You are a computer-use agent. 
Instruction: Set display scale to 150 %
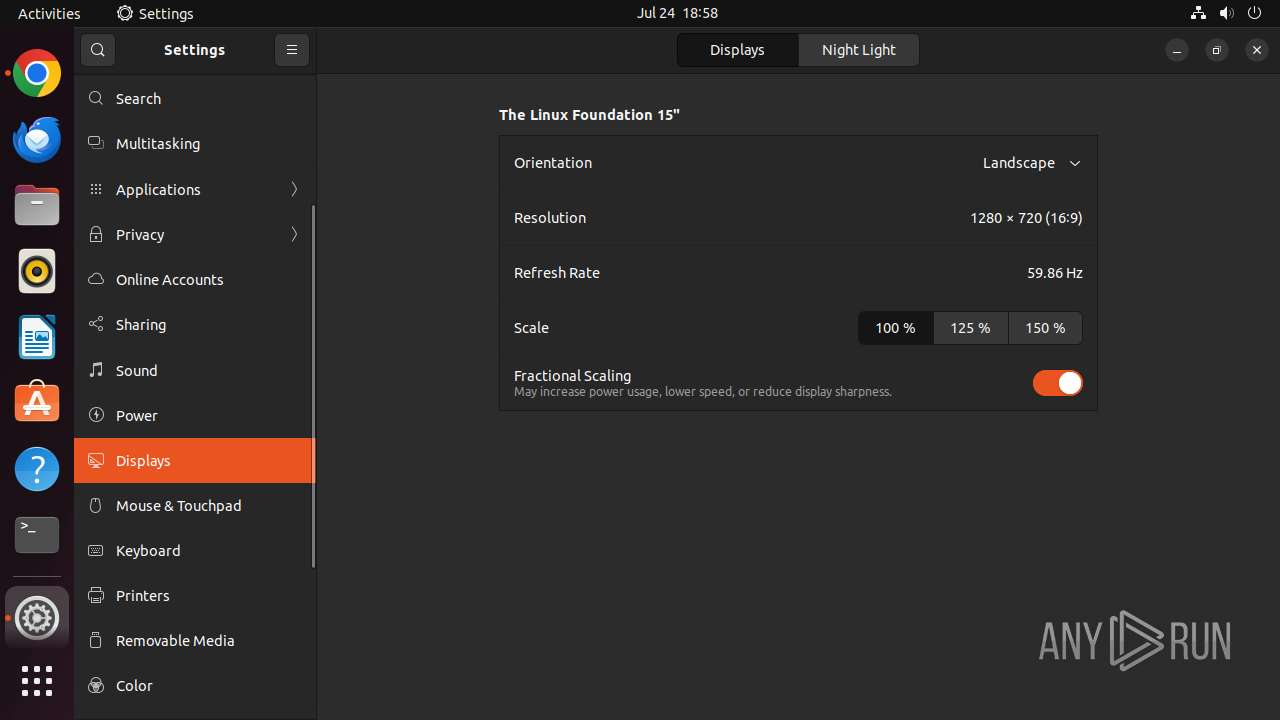(x=1045, y=328)
